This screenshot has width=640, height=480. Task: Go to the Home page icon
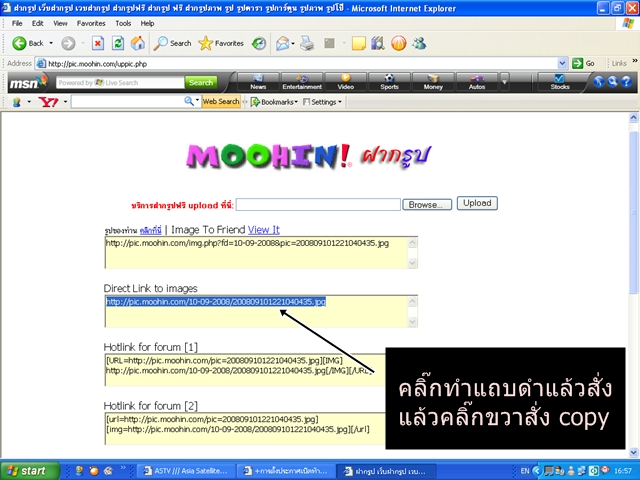(x=138, y=43)
